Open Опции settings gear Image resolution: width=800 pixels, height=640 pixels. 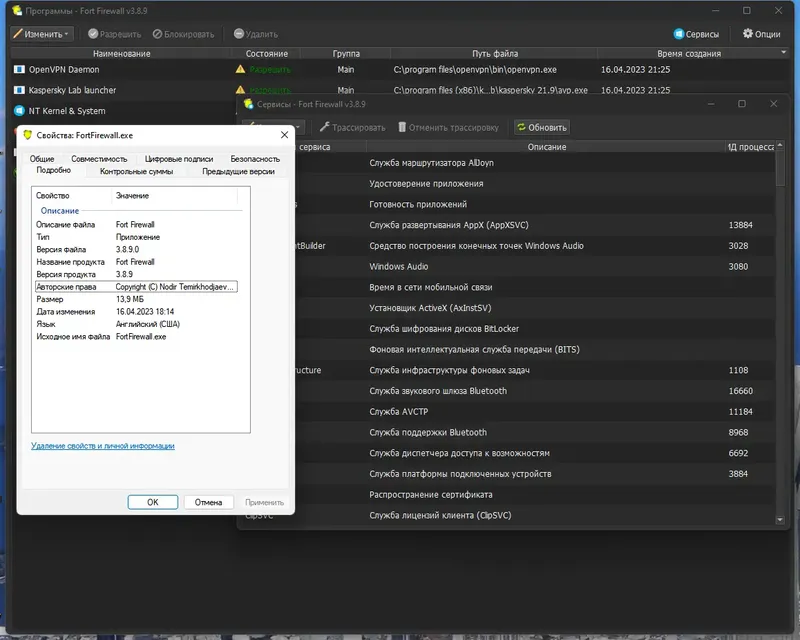point(762,34)
